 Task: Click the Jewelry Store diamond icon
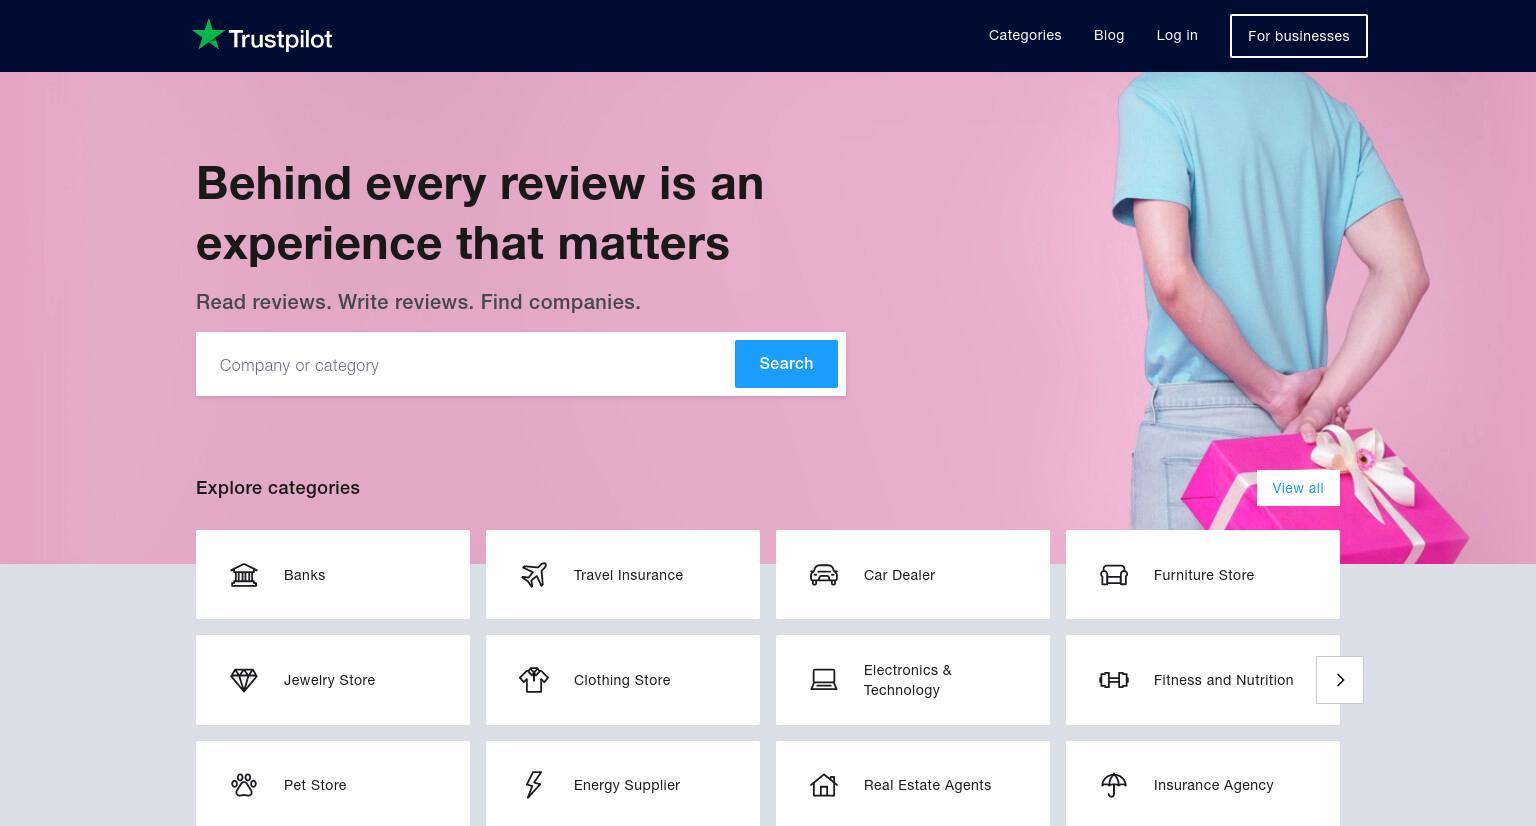pyautogui.click(x=244, y=680)
